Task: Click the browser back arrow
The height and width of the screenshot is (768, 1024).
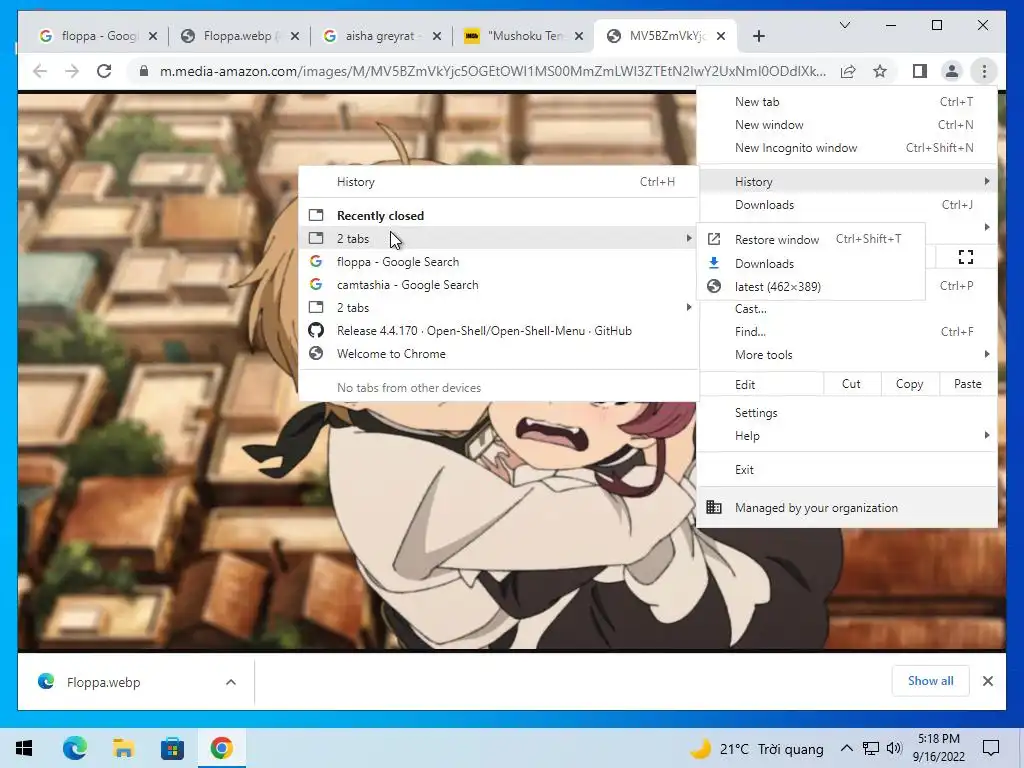Action: tap(40, 71)
